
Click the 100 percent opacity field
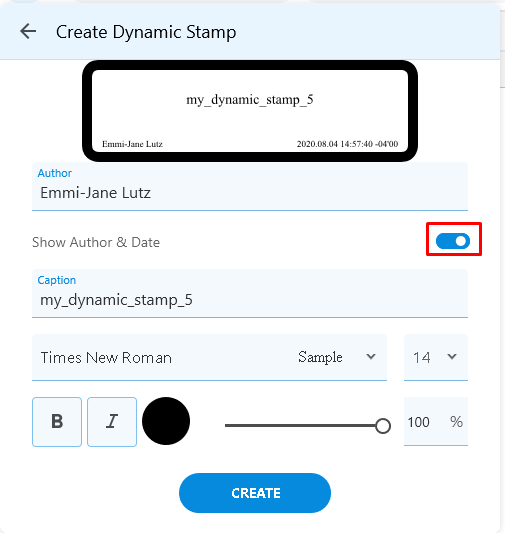[x=436, y=422]
